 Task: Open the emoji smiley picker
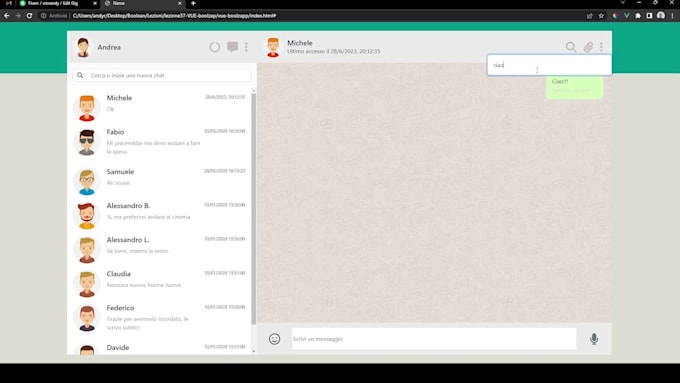pyautogui.click(x=274, y=339)
